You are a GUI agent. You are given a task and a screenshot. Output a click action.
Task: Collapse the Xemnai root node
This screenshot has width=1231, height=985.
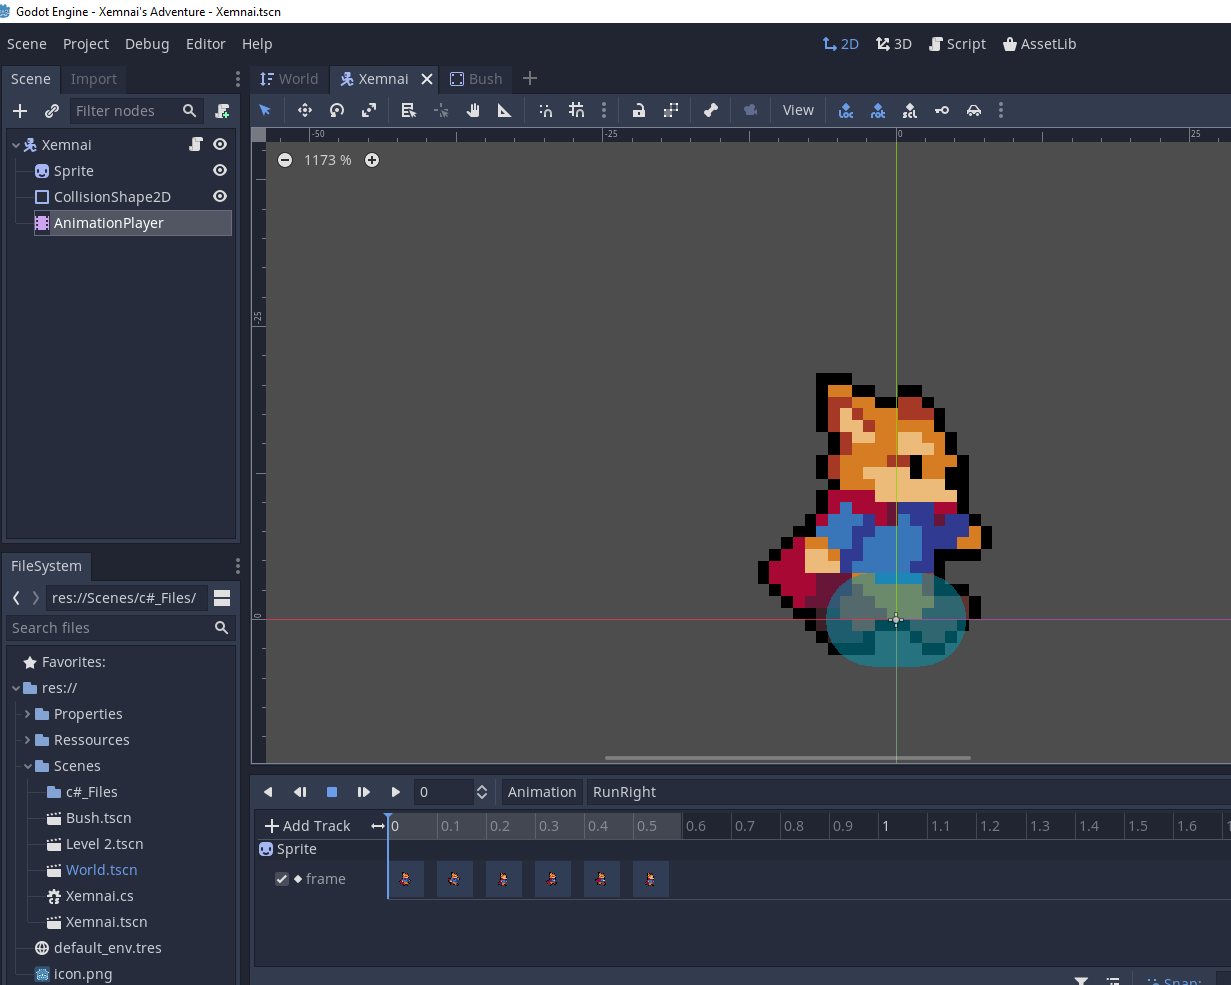[x=16, y=145]
